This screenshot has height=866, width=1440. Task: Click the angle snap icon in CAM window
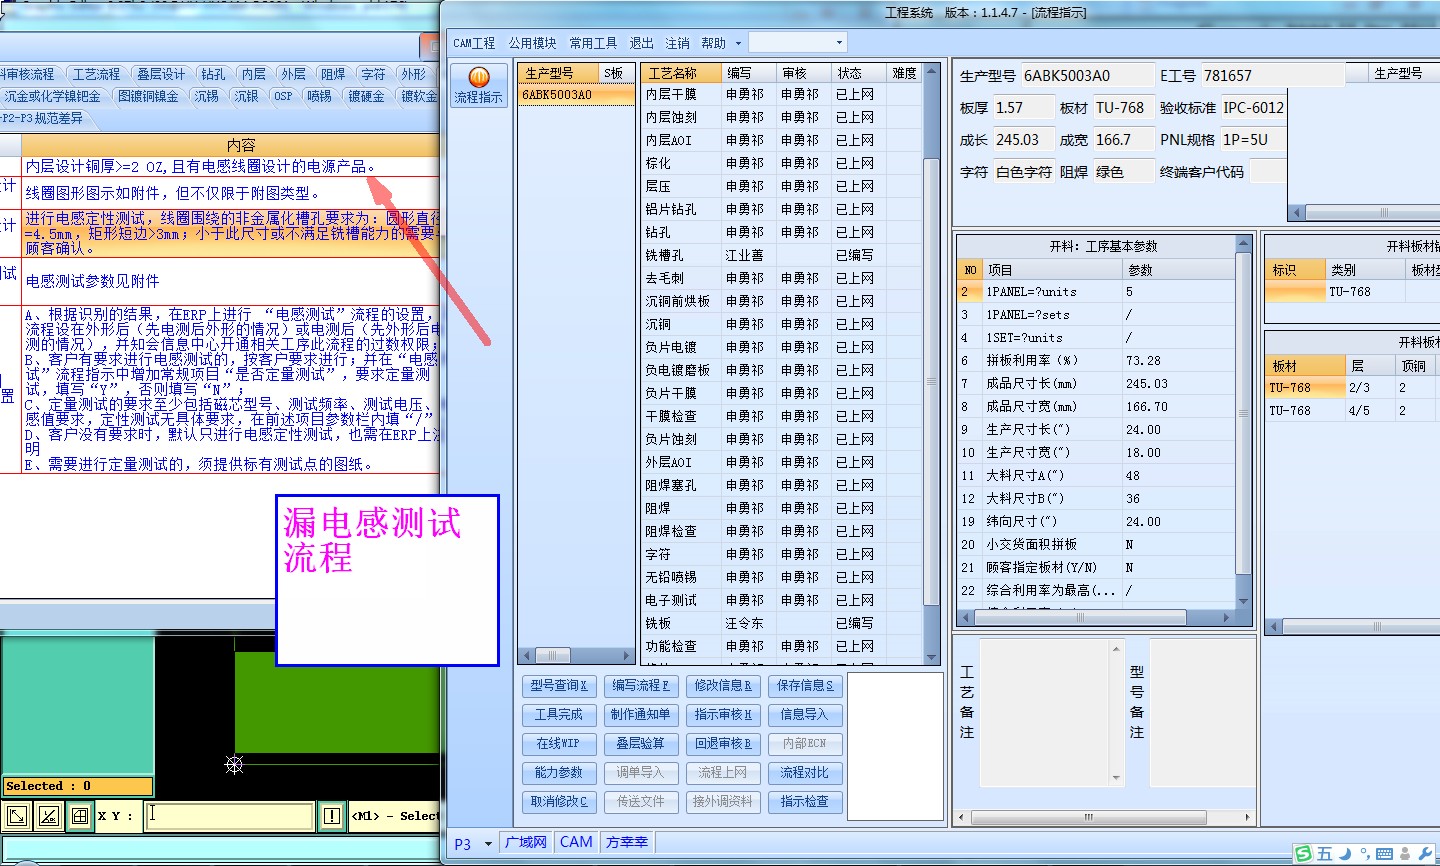point(48,816)
